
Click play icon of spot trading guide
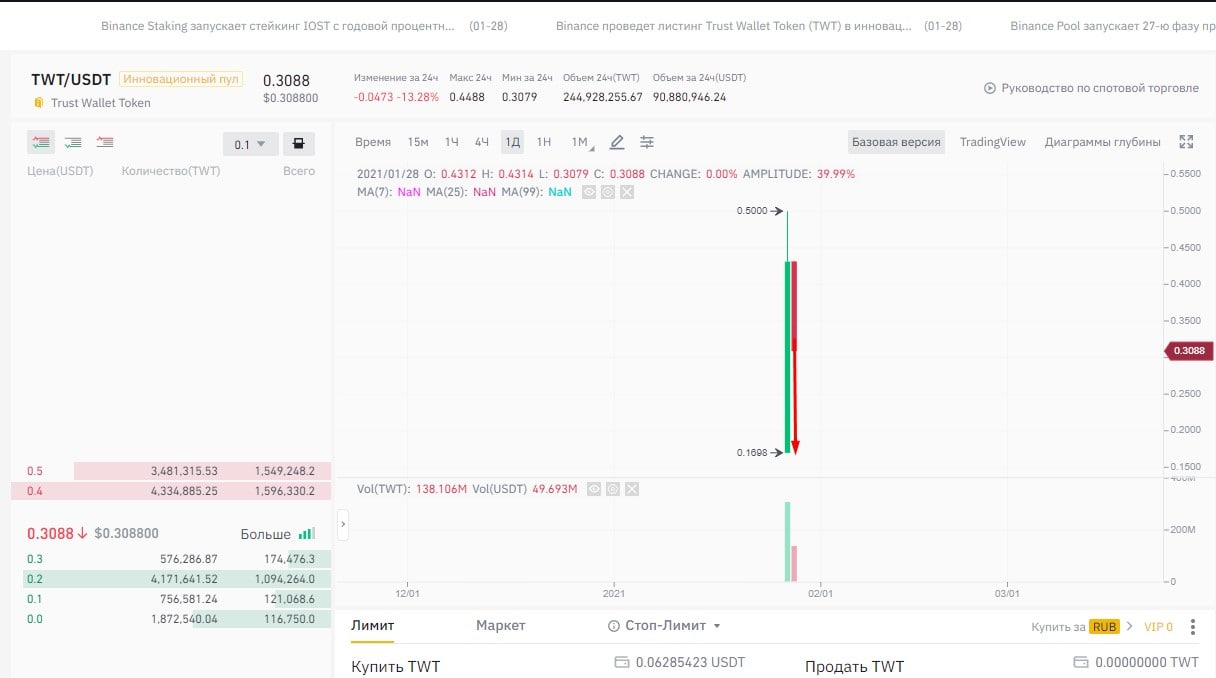pos(990,88)
